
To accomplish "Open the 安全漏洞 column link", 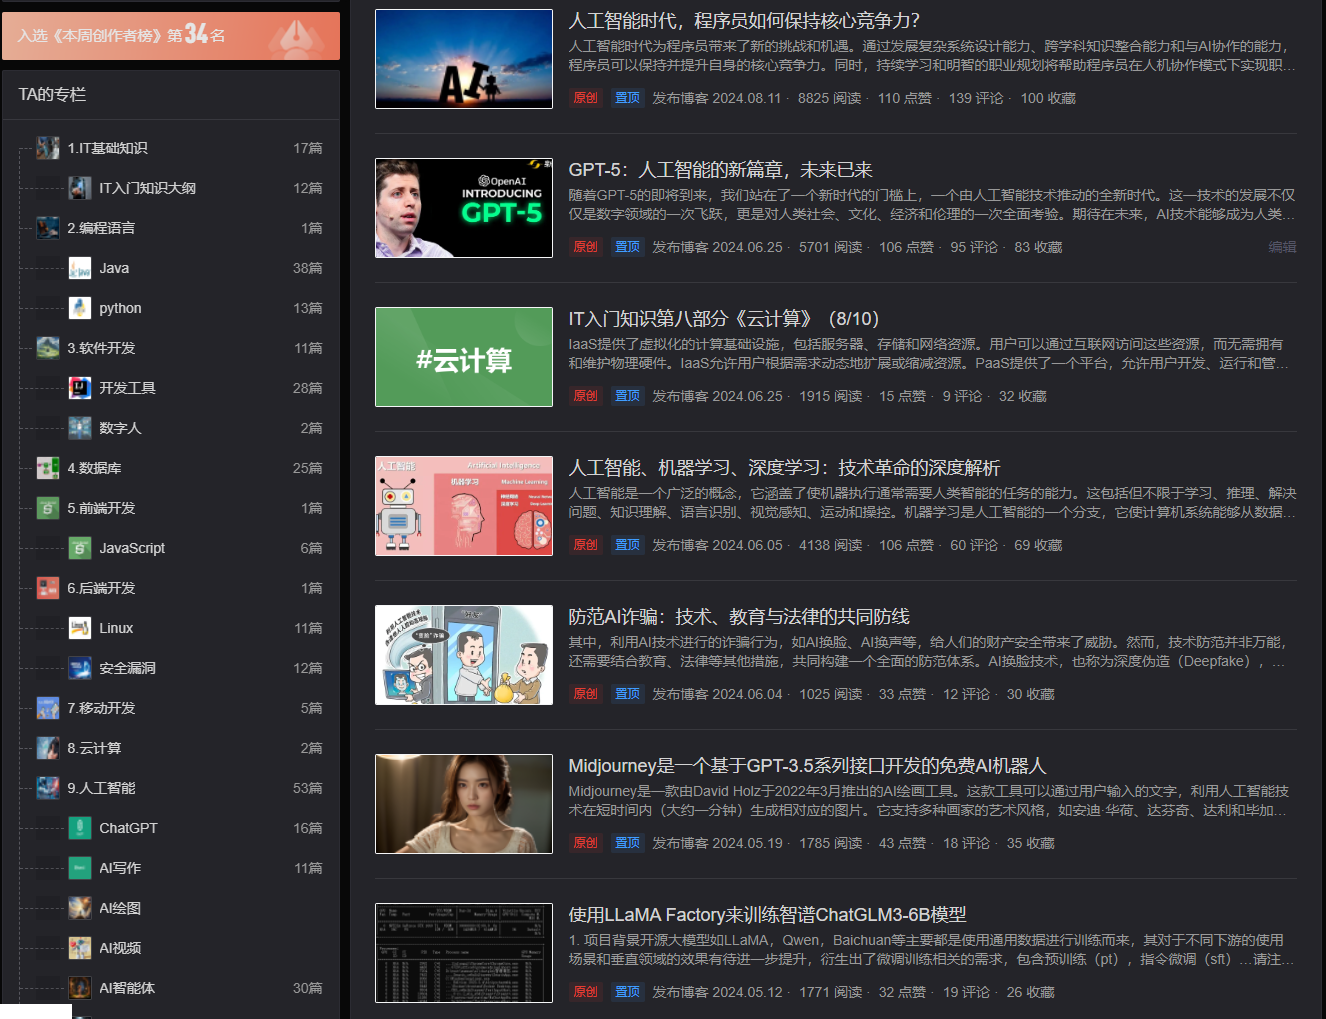I will coord(127,668).
